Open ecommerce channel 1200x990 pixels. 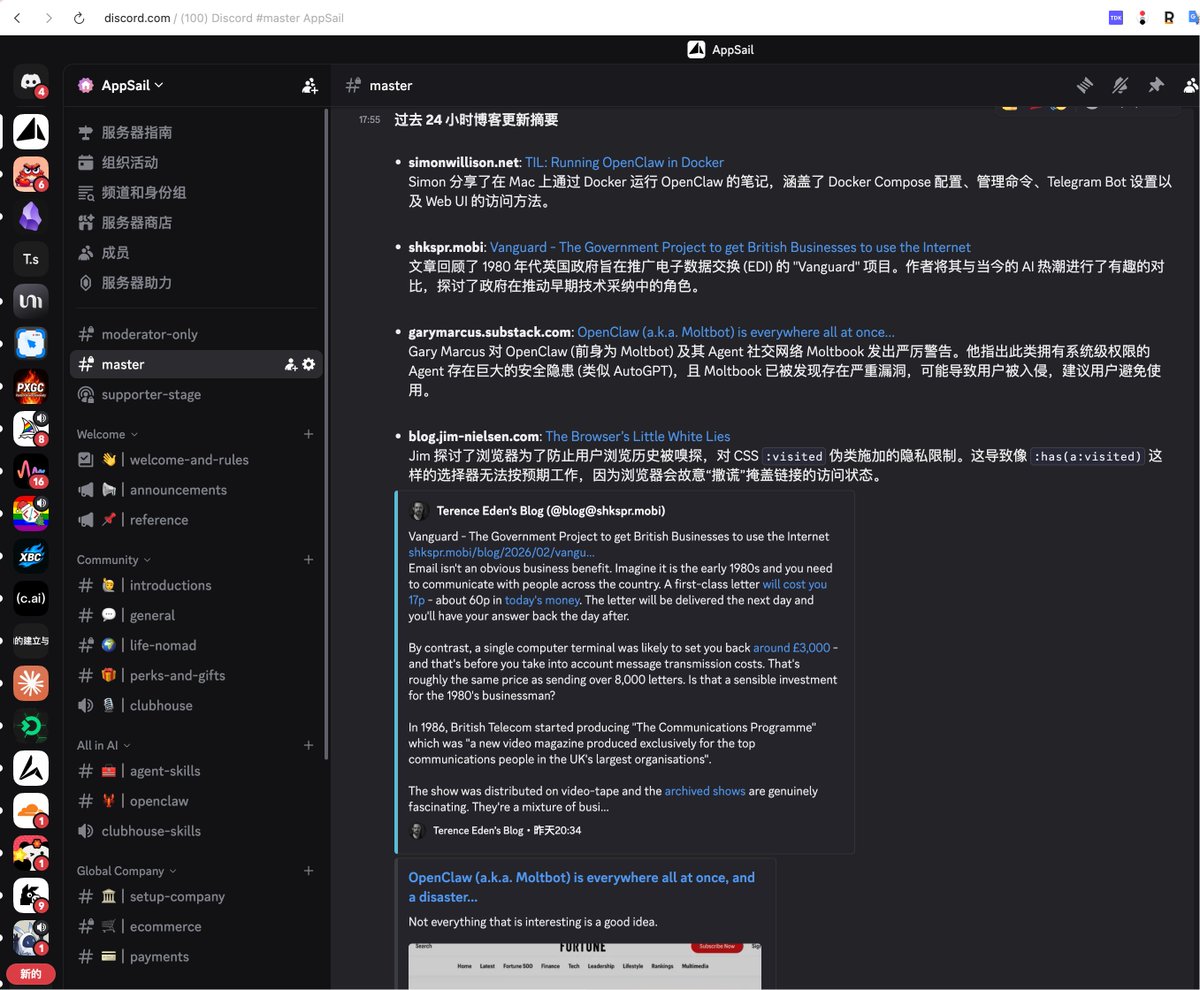[196, 927]
